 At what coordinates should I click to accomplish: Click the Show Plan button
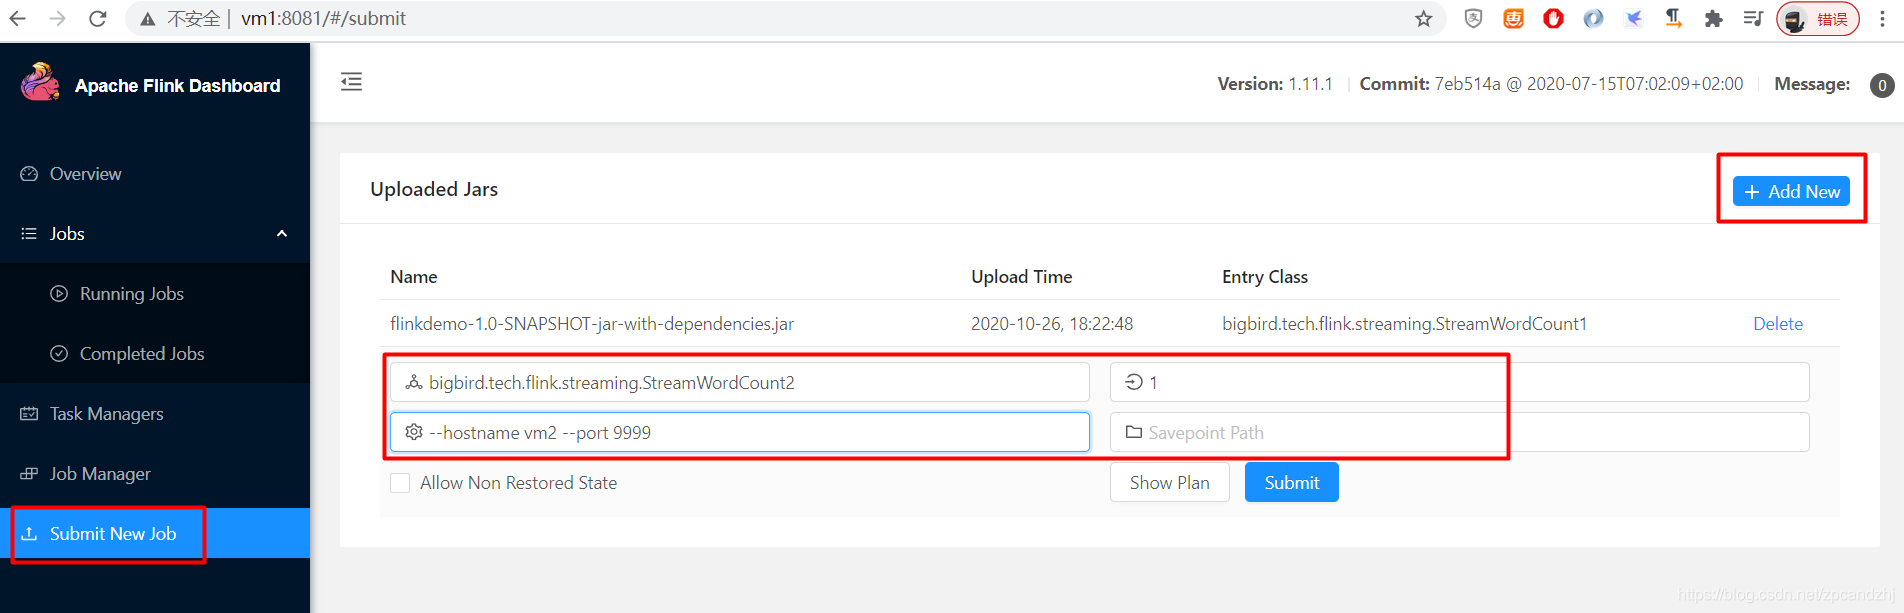coord(1169,483)
